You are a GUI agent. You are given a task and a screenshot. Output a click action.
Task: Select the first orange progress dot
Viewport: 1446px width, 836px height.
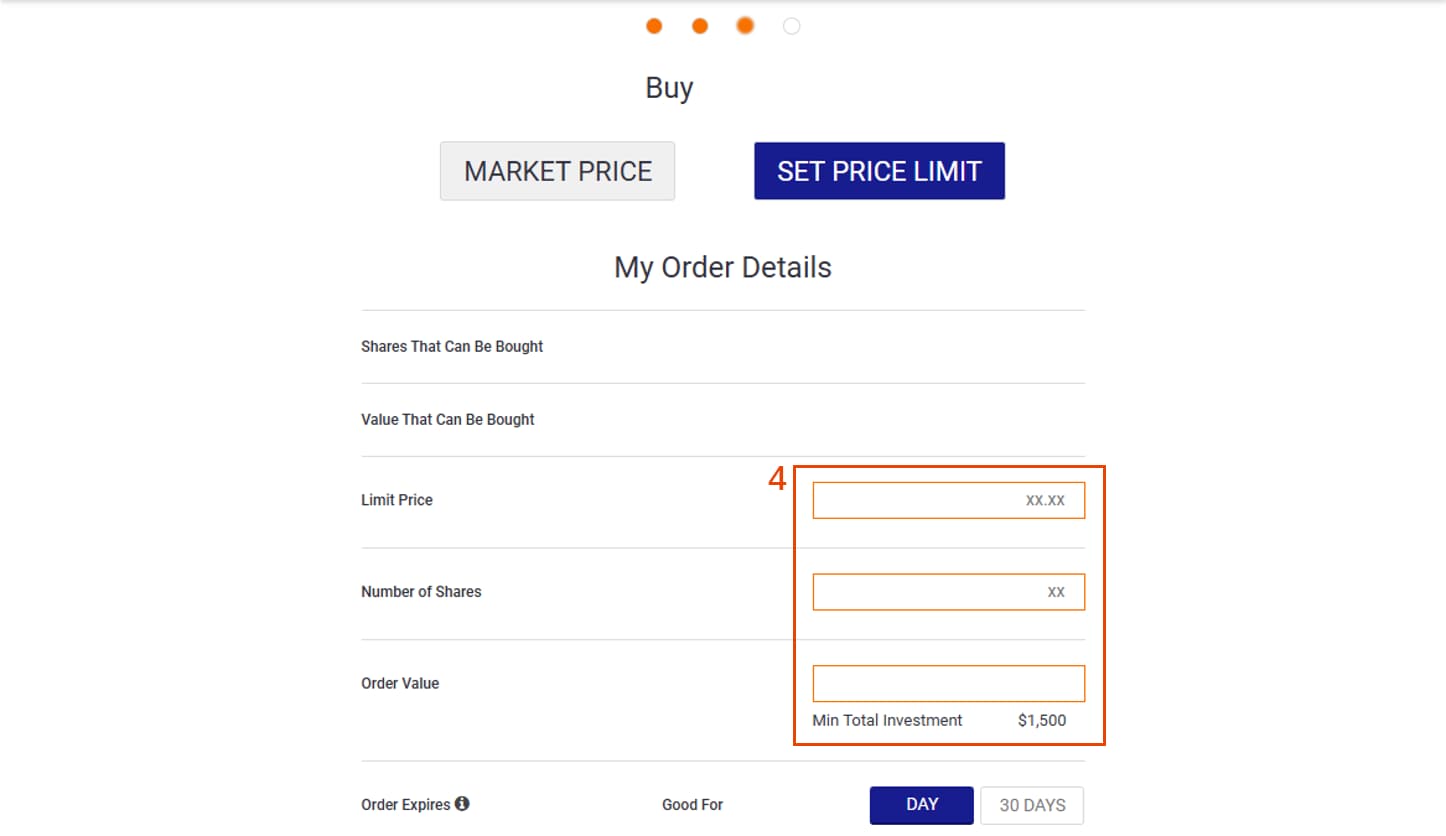654,26
